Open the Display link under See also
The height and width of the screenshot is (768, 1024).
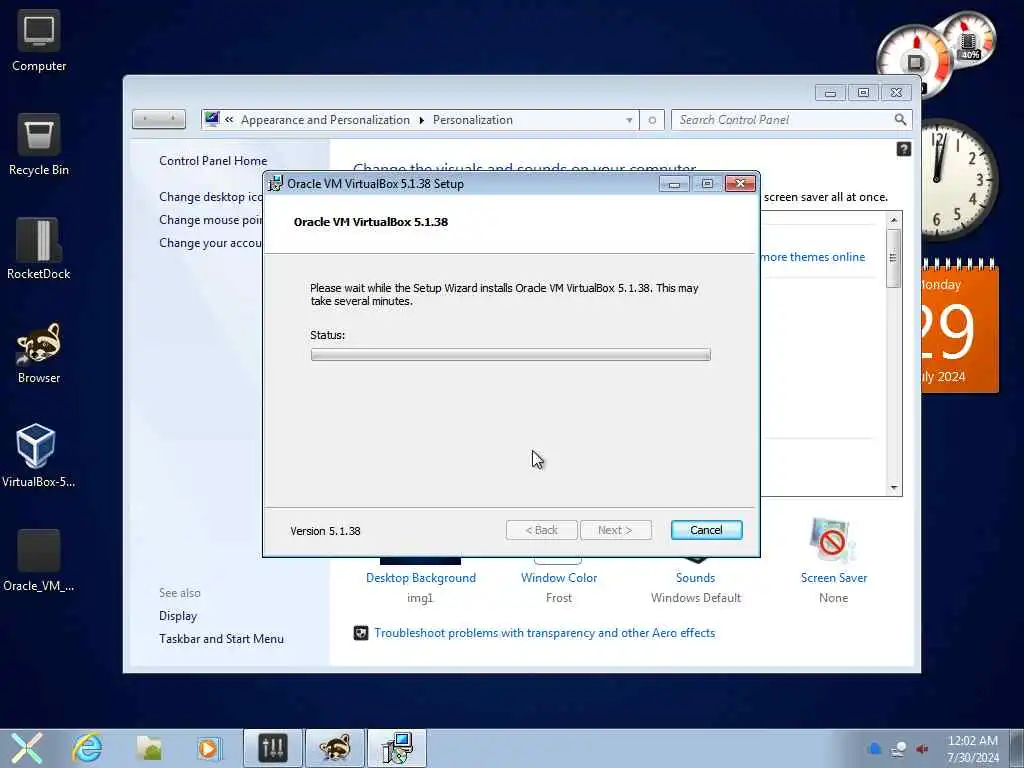178,616
